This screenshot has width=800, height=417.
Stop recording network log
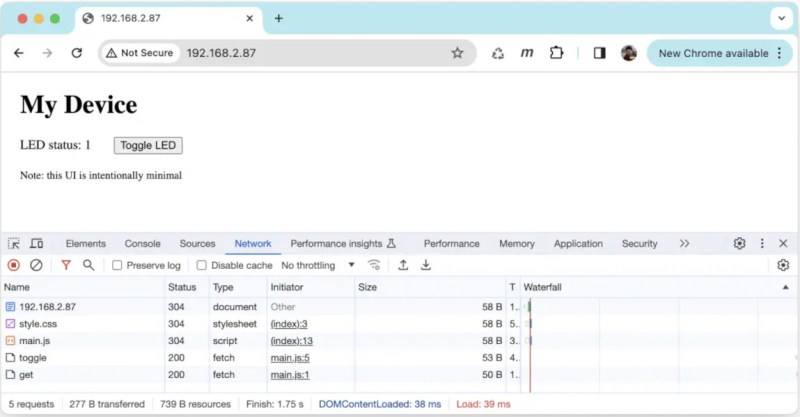(x=14, y=265)
